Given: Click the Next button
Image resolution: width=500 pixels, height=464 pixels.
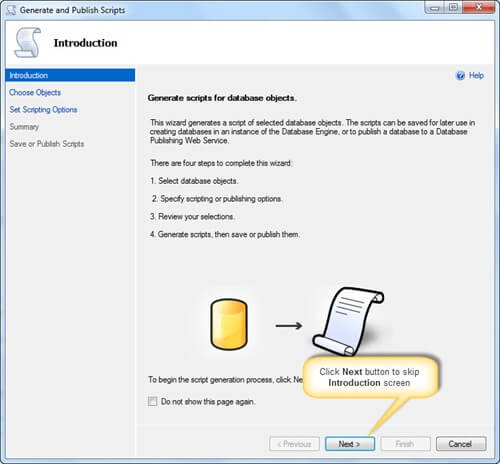Looking at the screenshot, I should click(x=350, y=444).
